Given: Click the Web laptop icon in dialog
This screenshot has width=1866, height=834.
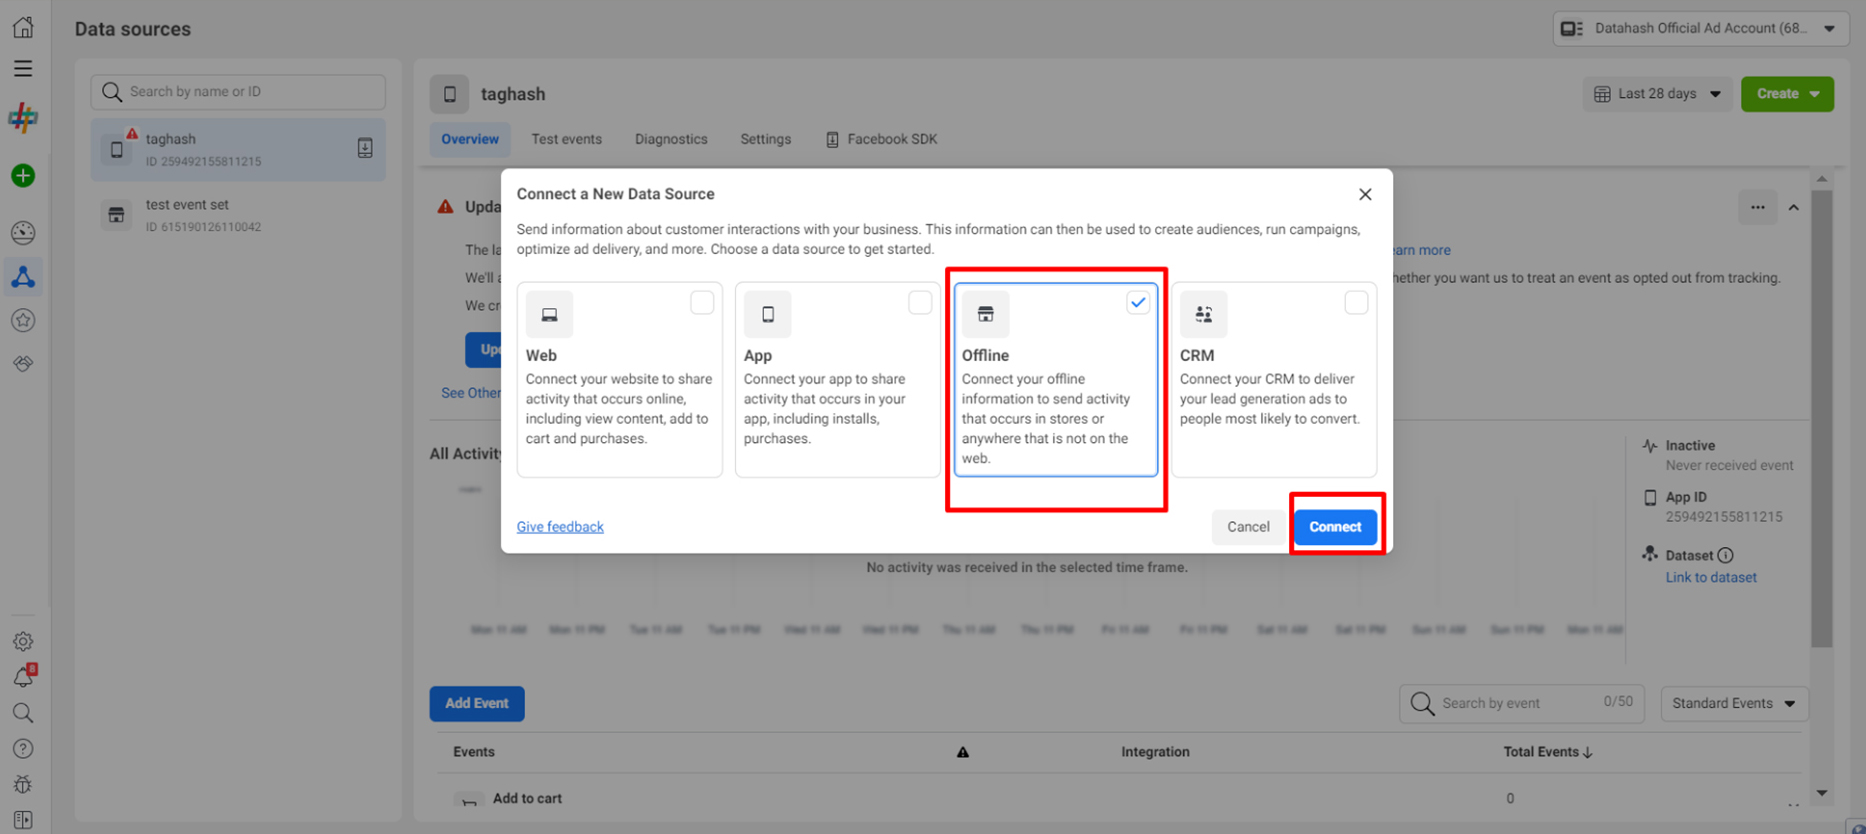Looking at the screenshot, I should coord(549,314).
